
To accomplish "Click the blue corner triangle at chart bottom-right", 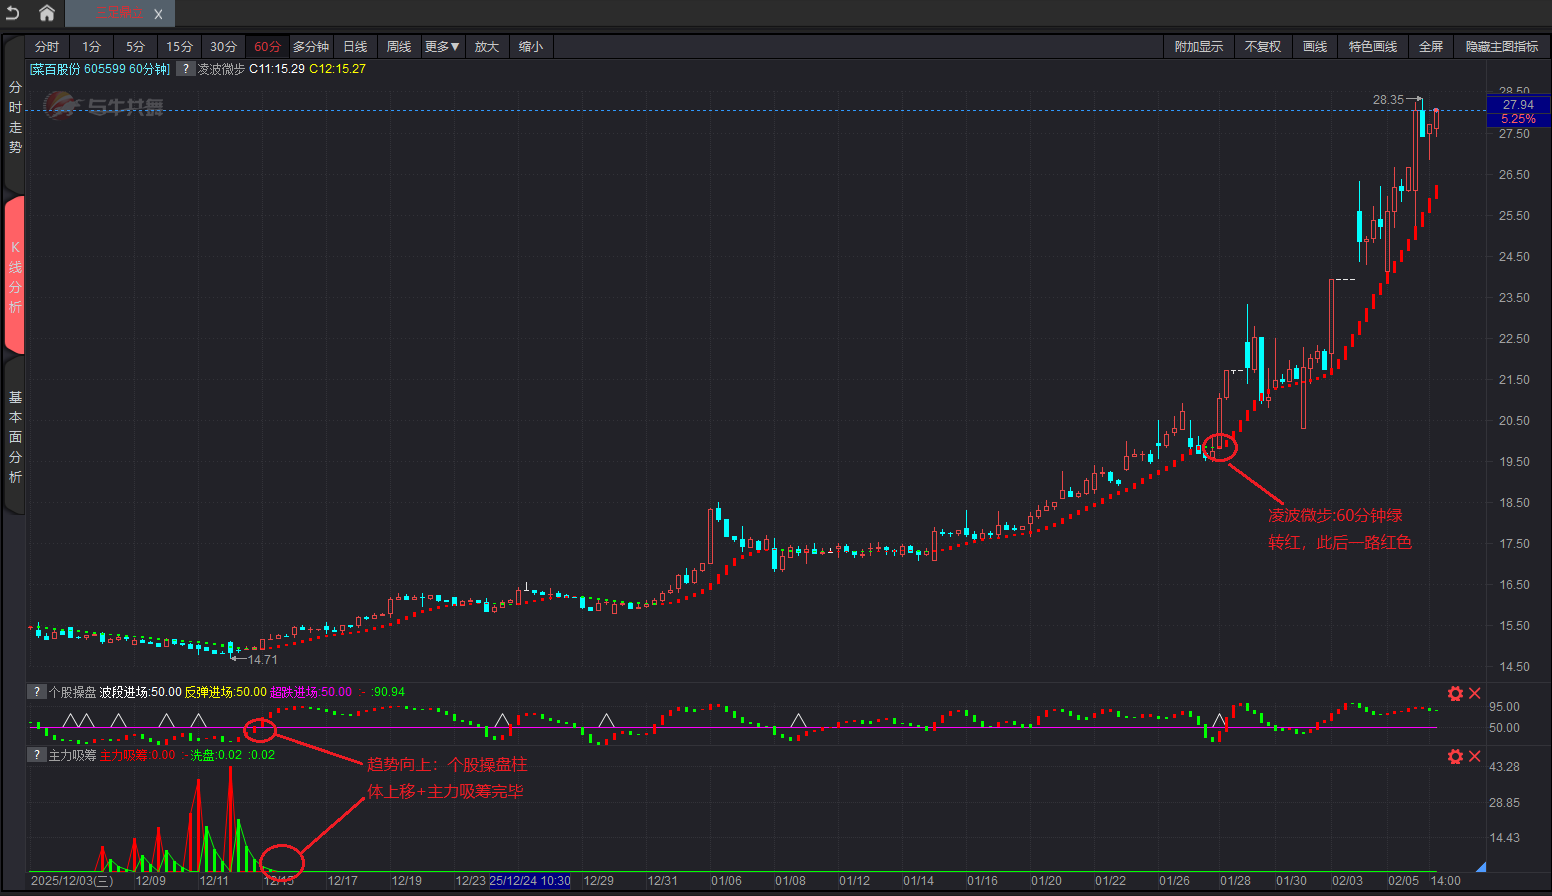I will [x=1481, y=866].
